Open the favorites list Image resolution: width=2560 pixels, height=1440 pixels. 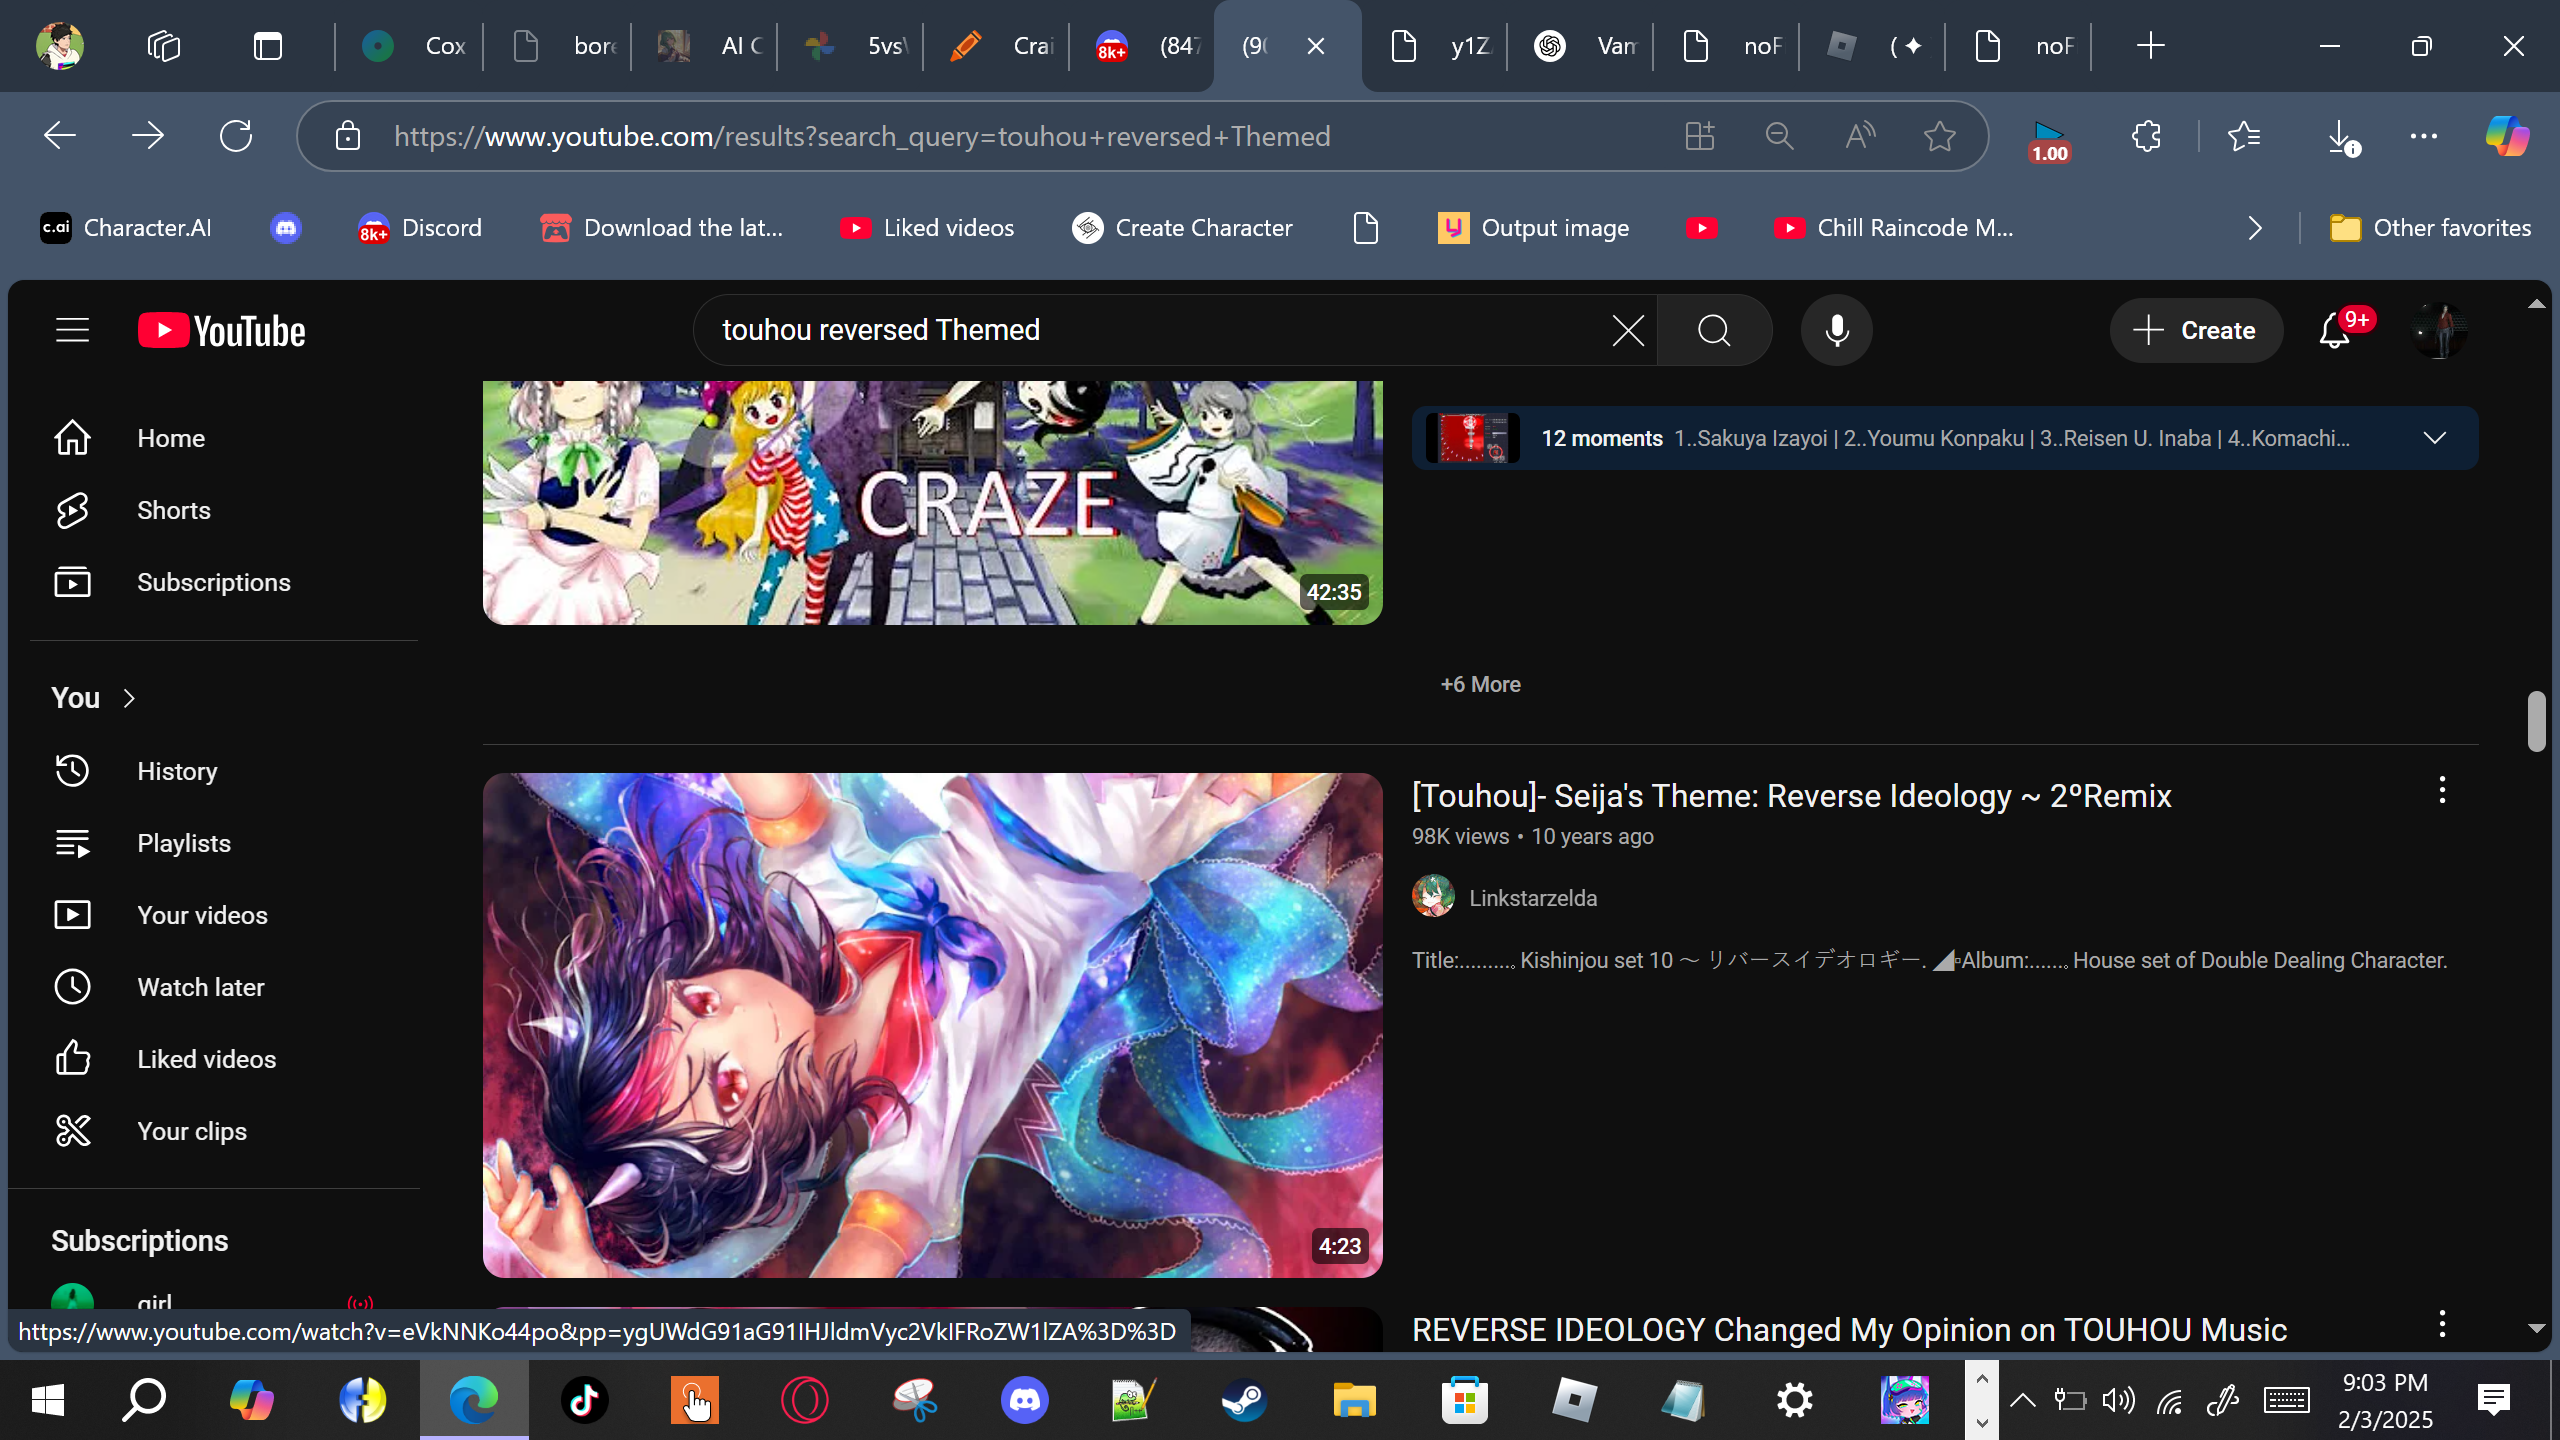[x=2244, y=136]
